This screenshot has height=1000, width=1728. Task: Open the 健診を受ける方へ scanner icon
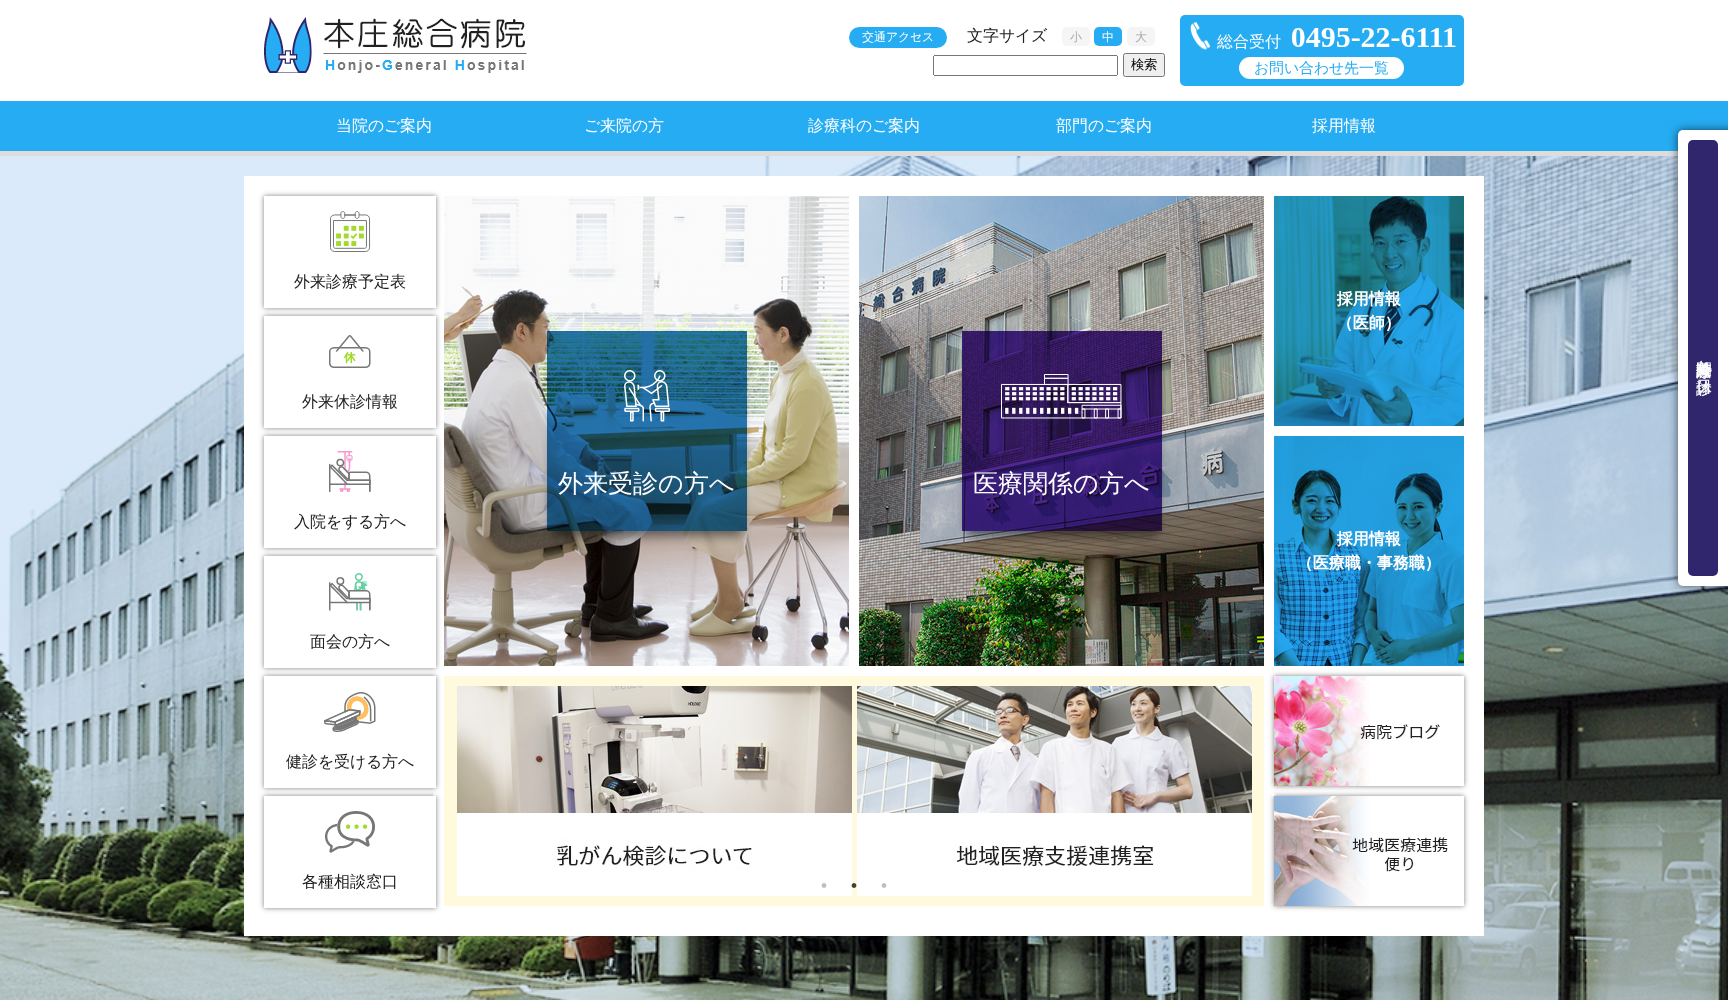pos(350,713)
